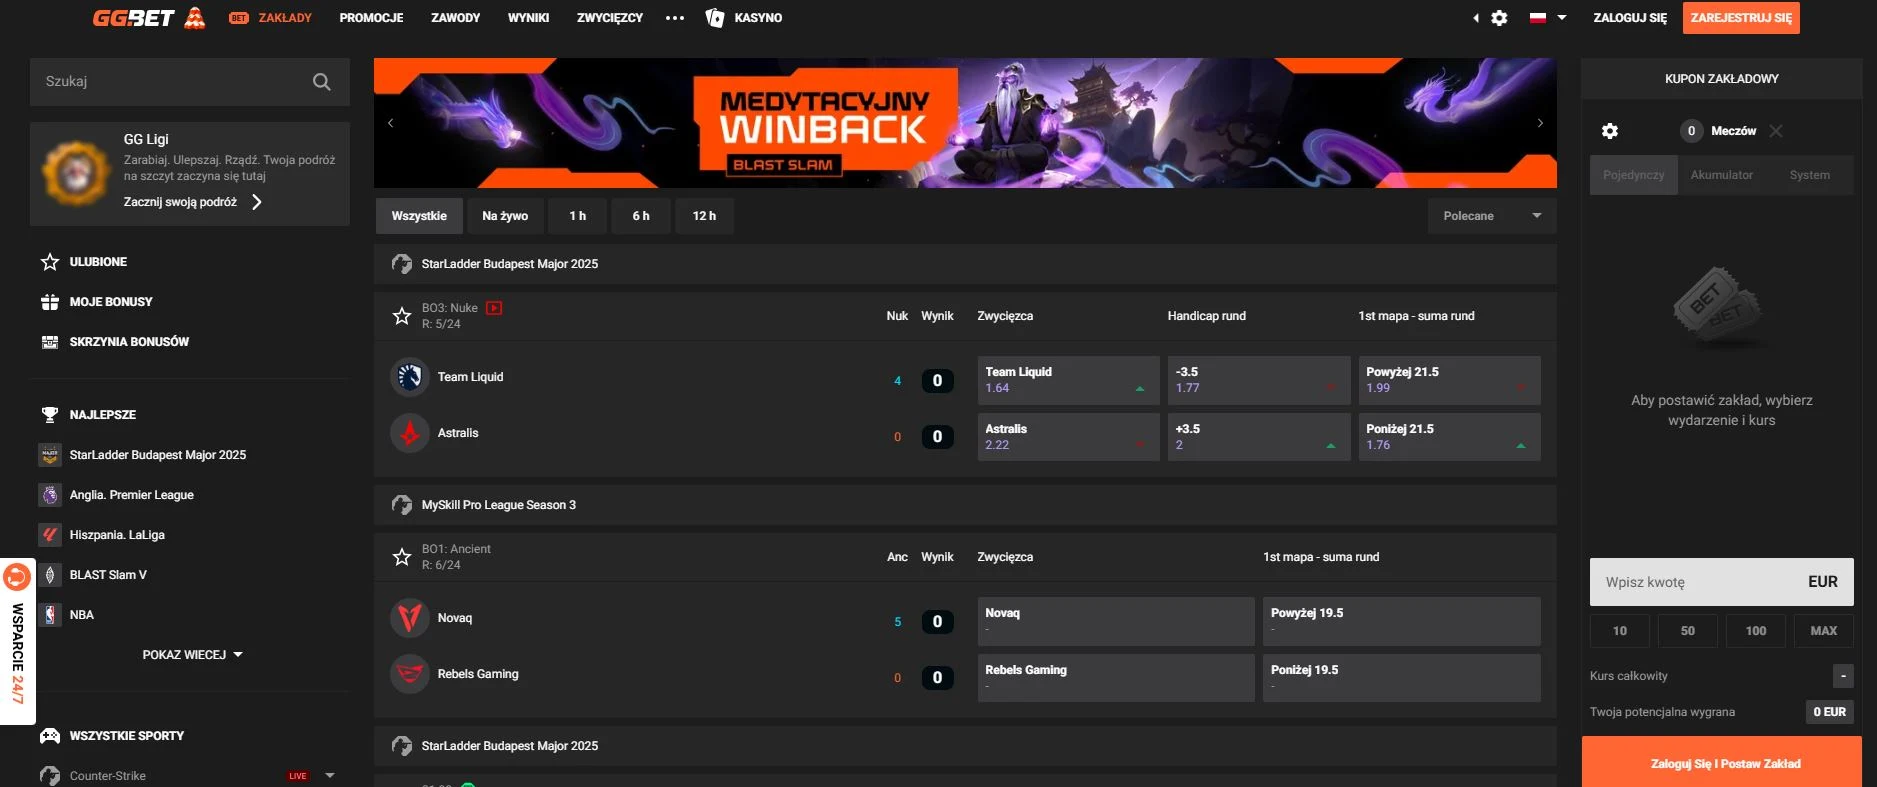Switch bet slip to System tab
Screen dimensions: 1877x787
click(1810, 175)
